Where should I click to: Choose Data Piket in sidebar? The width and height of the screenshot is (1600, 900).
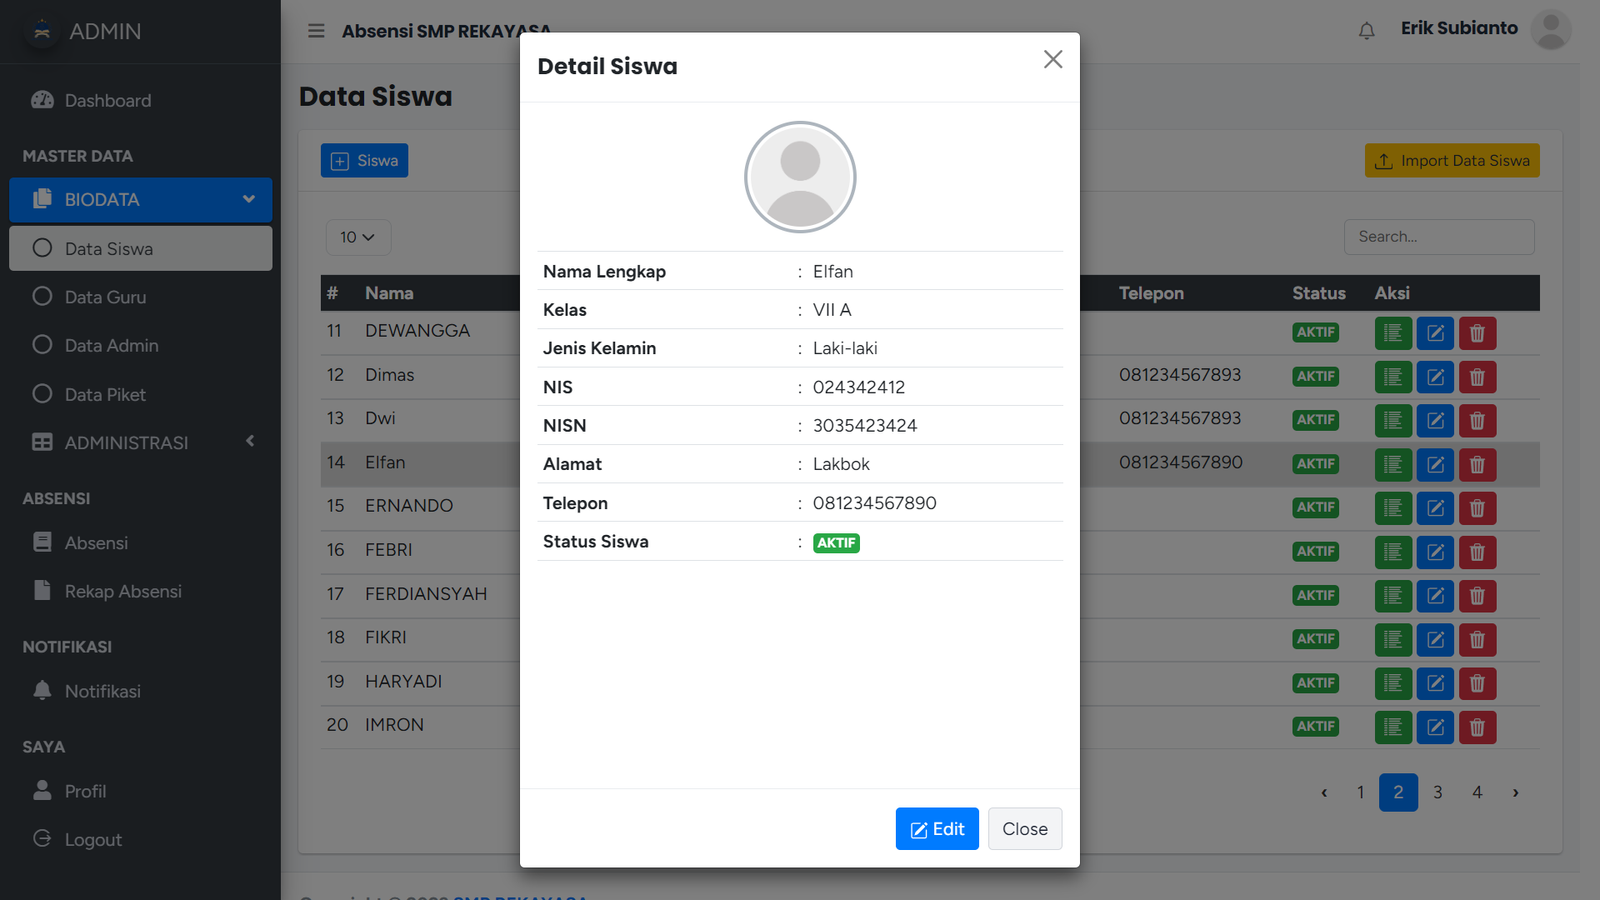(x=105, y=395)
